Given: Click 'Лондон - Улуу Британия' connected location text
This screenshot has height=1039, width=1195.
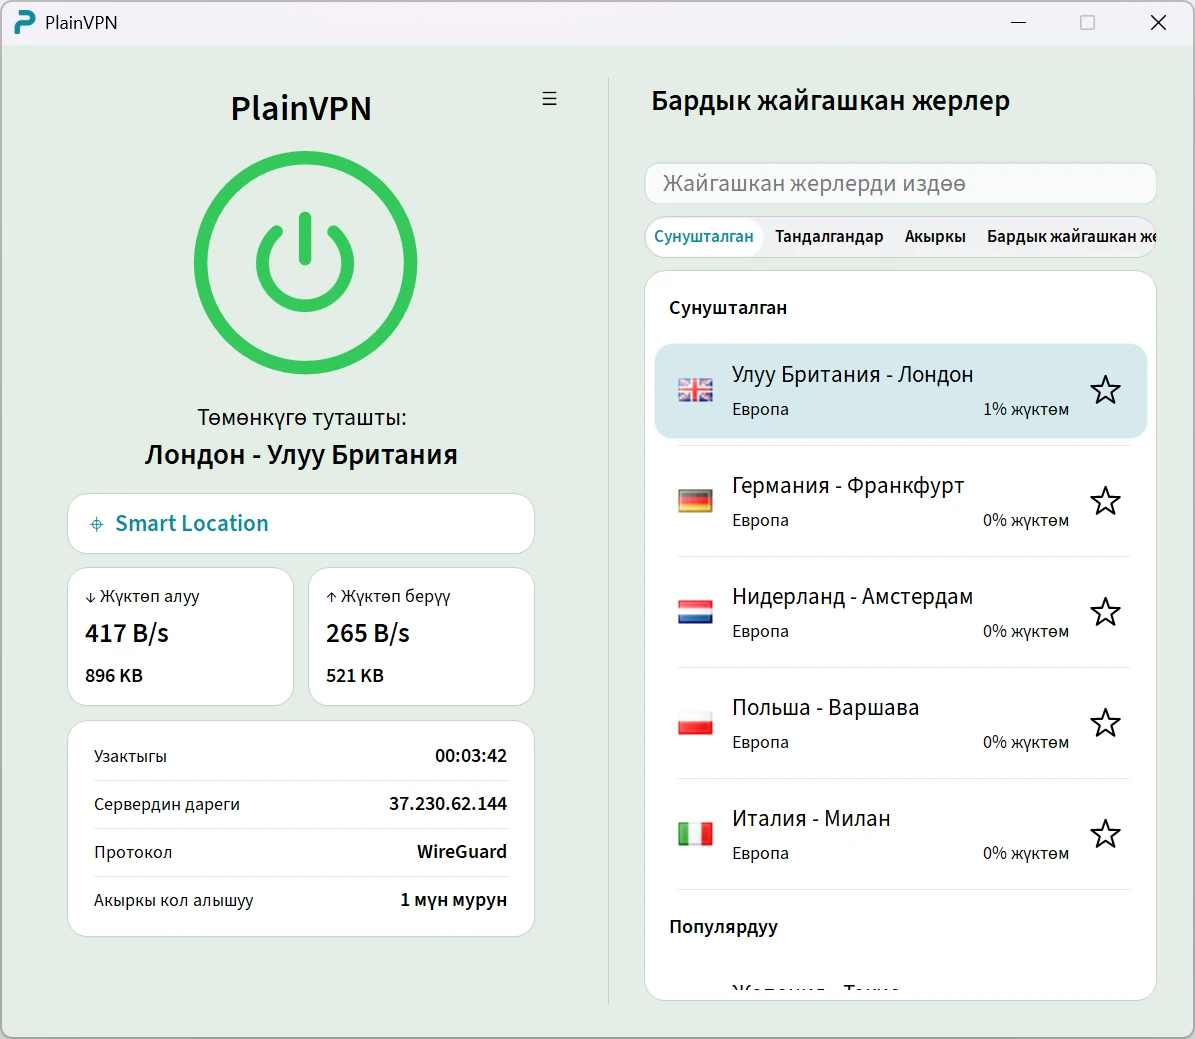Looking at the screenshot, I should pos(301,455).
